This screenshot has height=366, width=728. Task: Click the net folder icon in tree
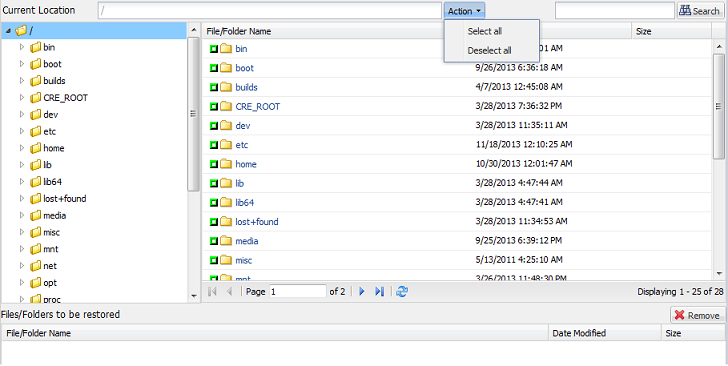36,266
